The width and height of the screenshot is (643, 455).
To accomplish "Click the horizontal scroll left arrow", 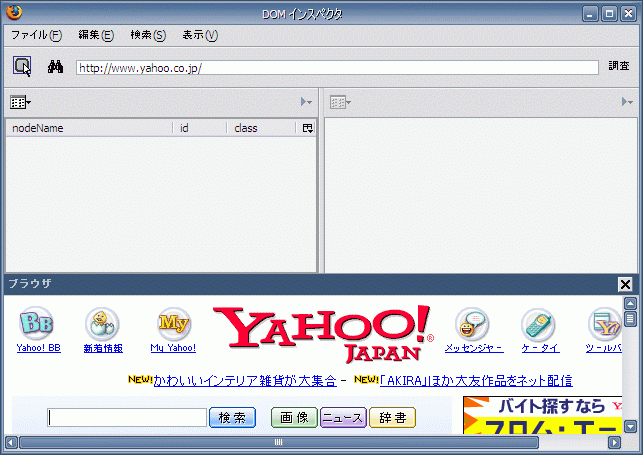I will pyautogui.click(x=11, y=443).
